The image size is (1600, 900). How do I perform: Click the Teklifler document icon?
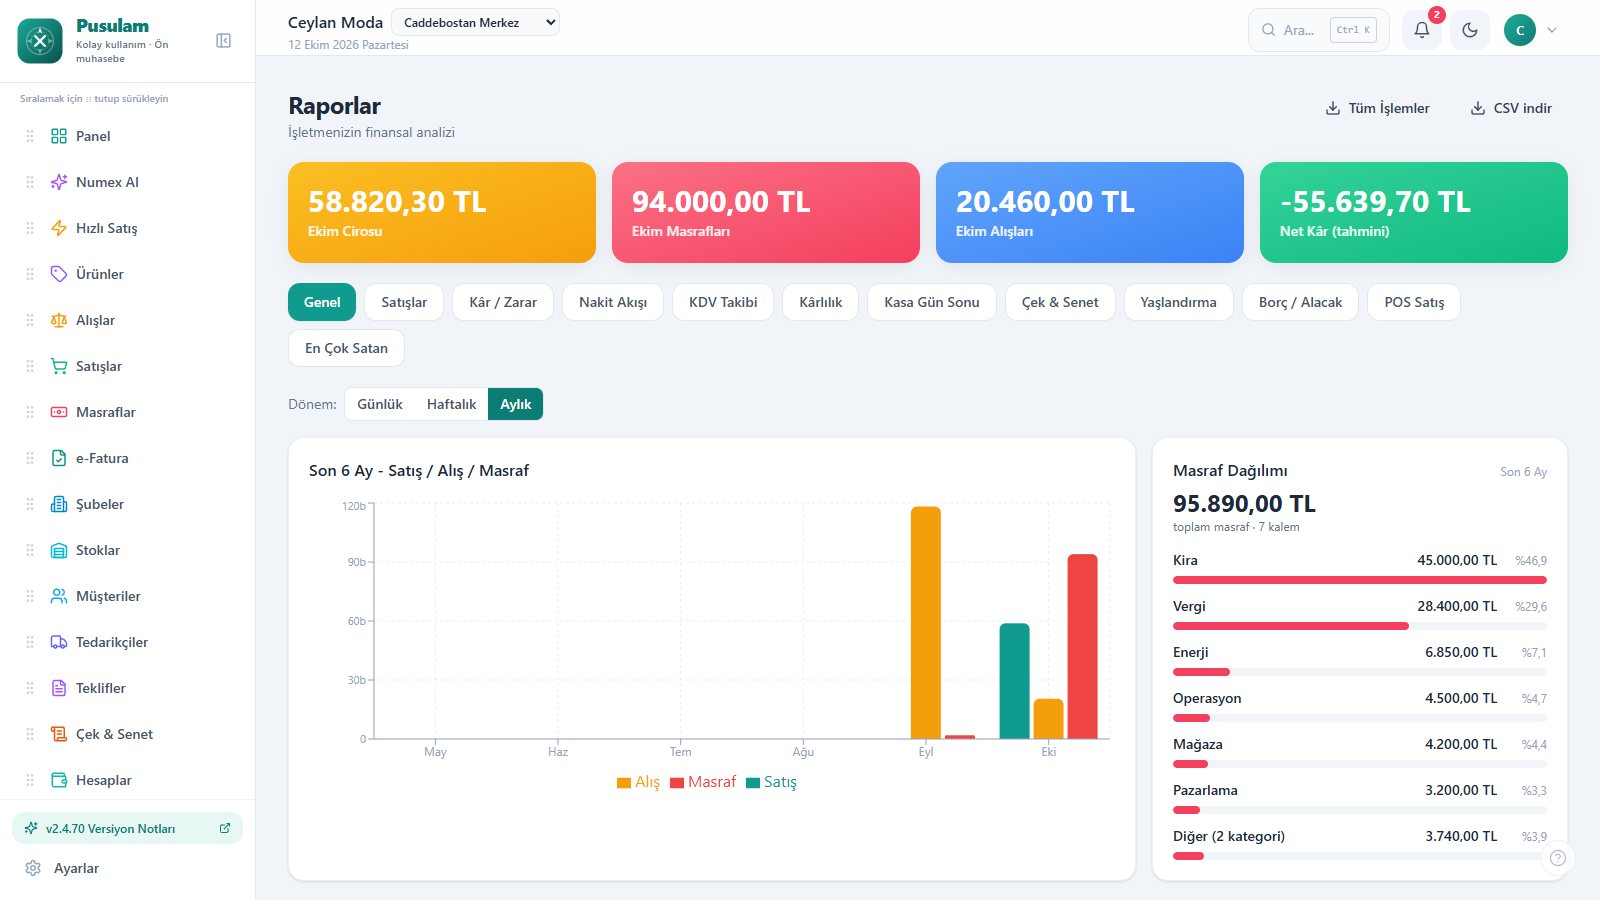point(59,688)
